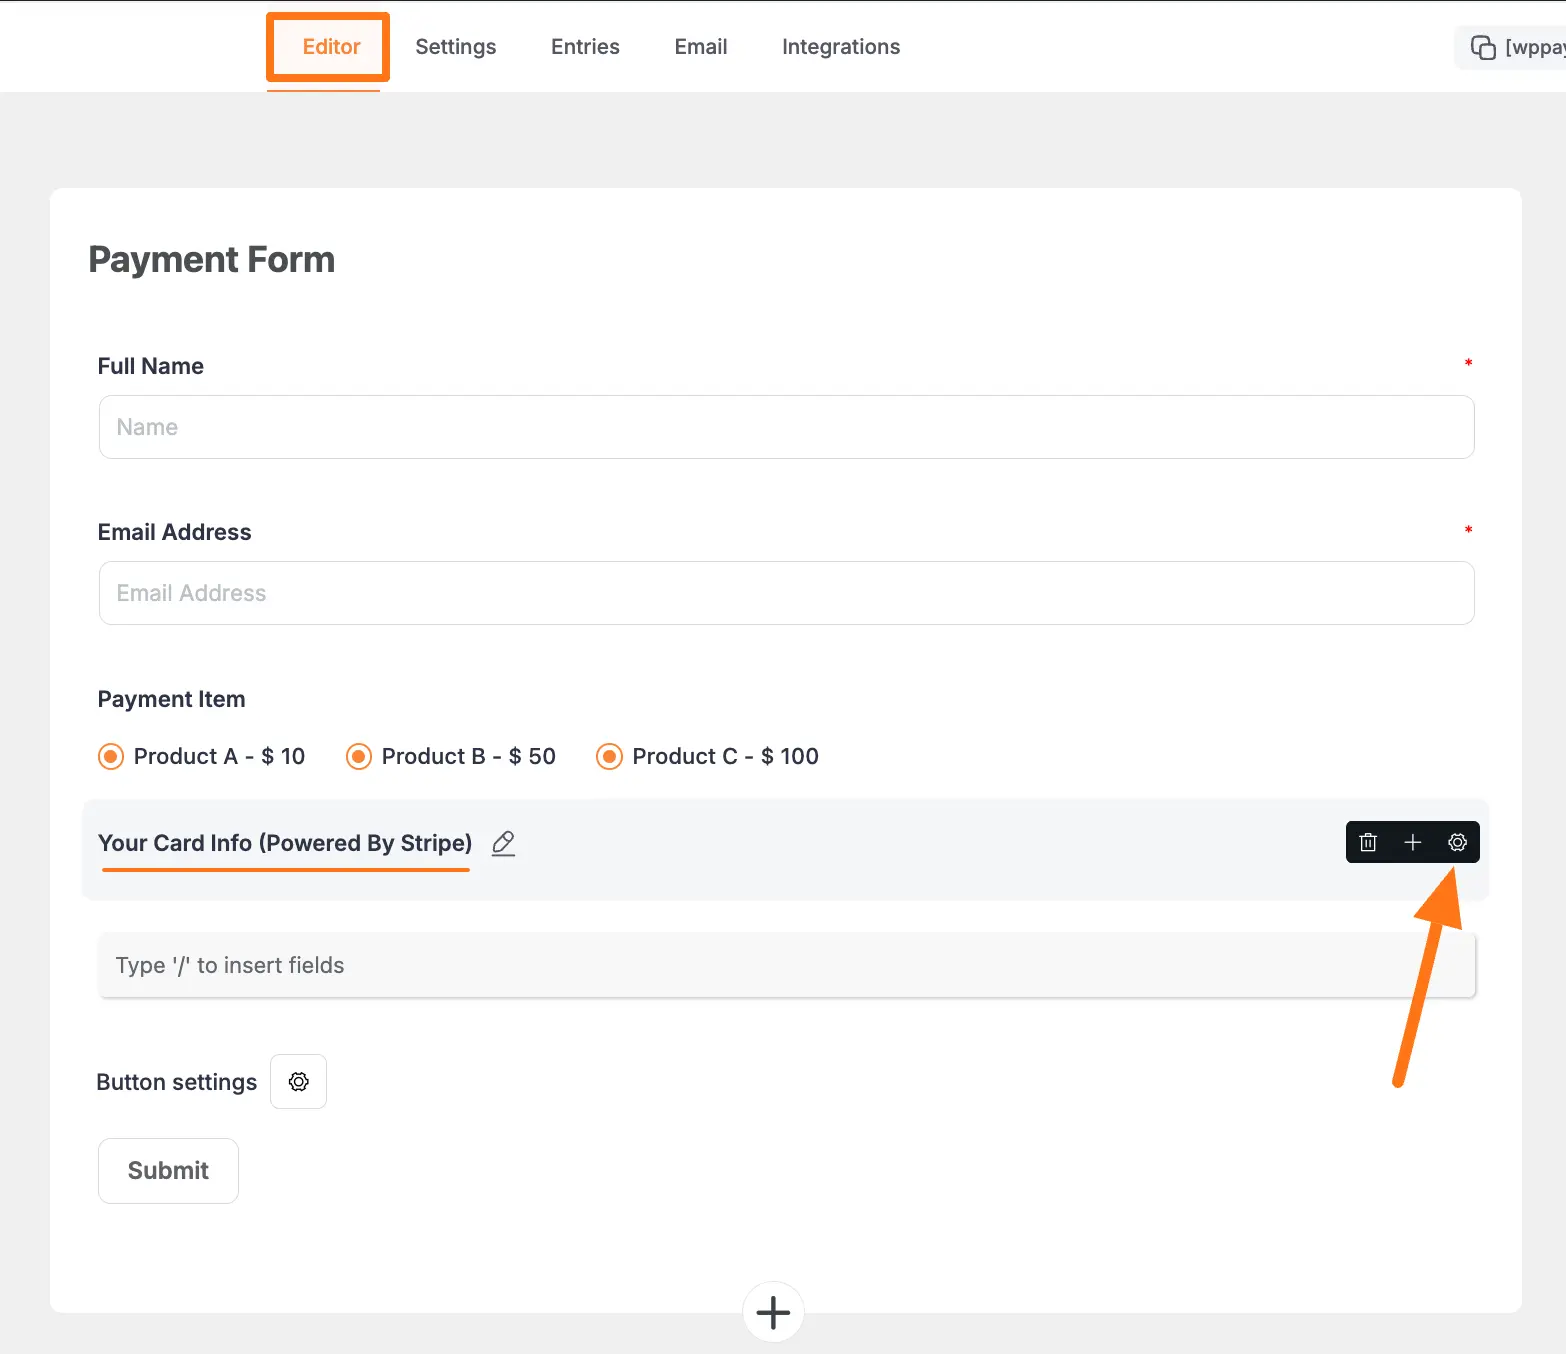1566x1354 pixels.
Task: Switch to the Editor tab
Action: (x=331, y=47)
